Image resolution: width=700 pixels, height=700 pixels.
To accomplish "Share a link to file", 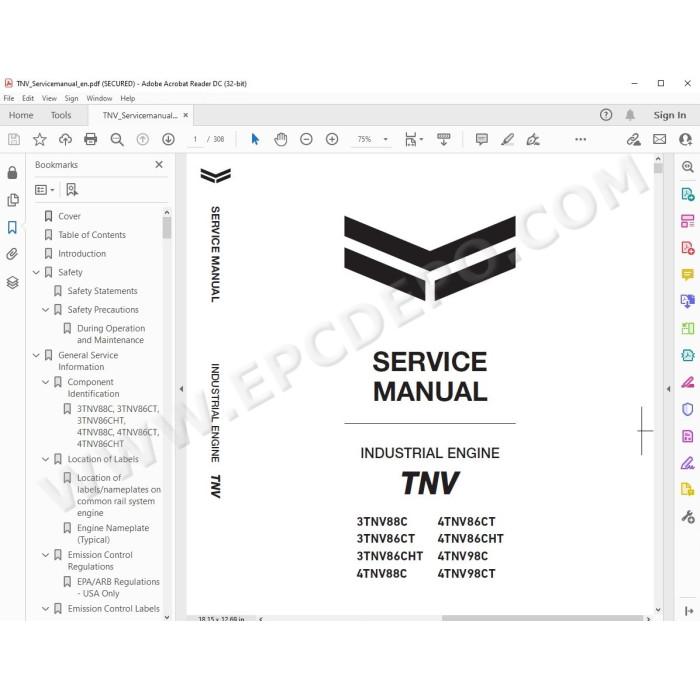I will pyautogui.click(x=633, y=139).
